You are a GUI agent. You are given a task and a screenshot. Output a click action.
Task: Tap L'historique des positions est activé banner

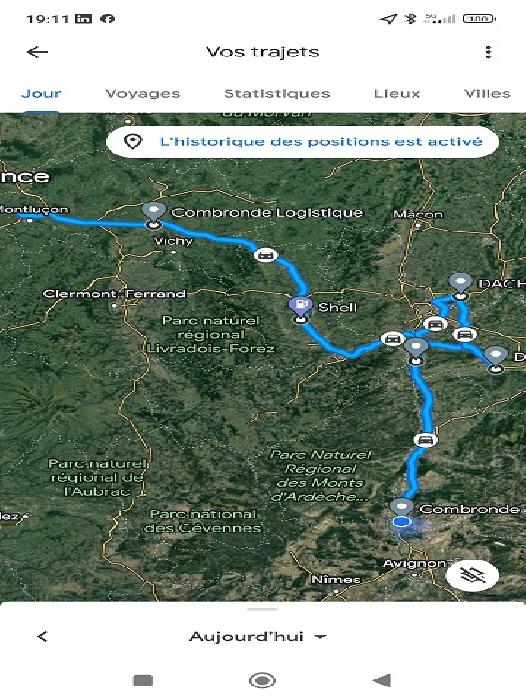click(x=302, y=142)
